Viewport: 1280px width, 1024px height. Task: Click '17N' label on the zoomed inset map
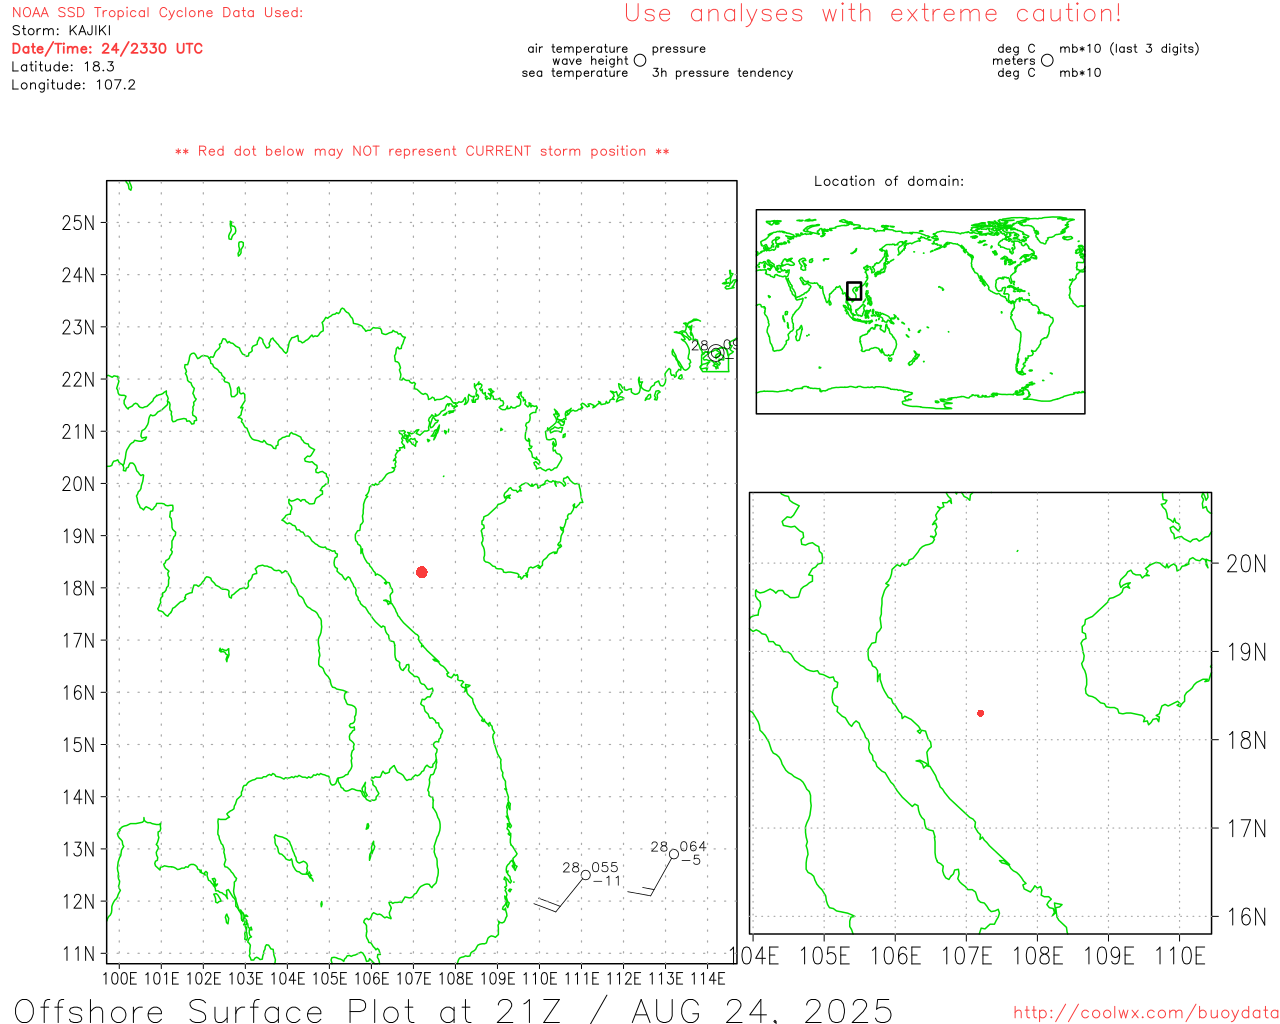tap(1246, 828)
